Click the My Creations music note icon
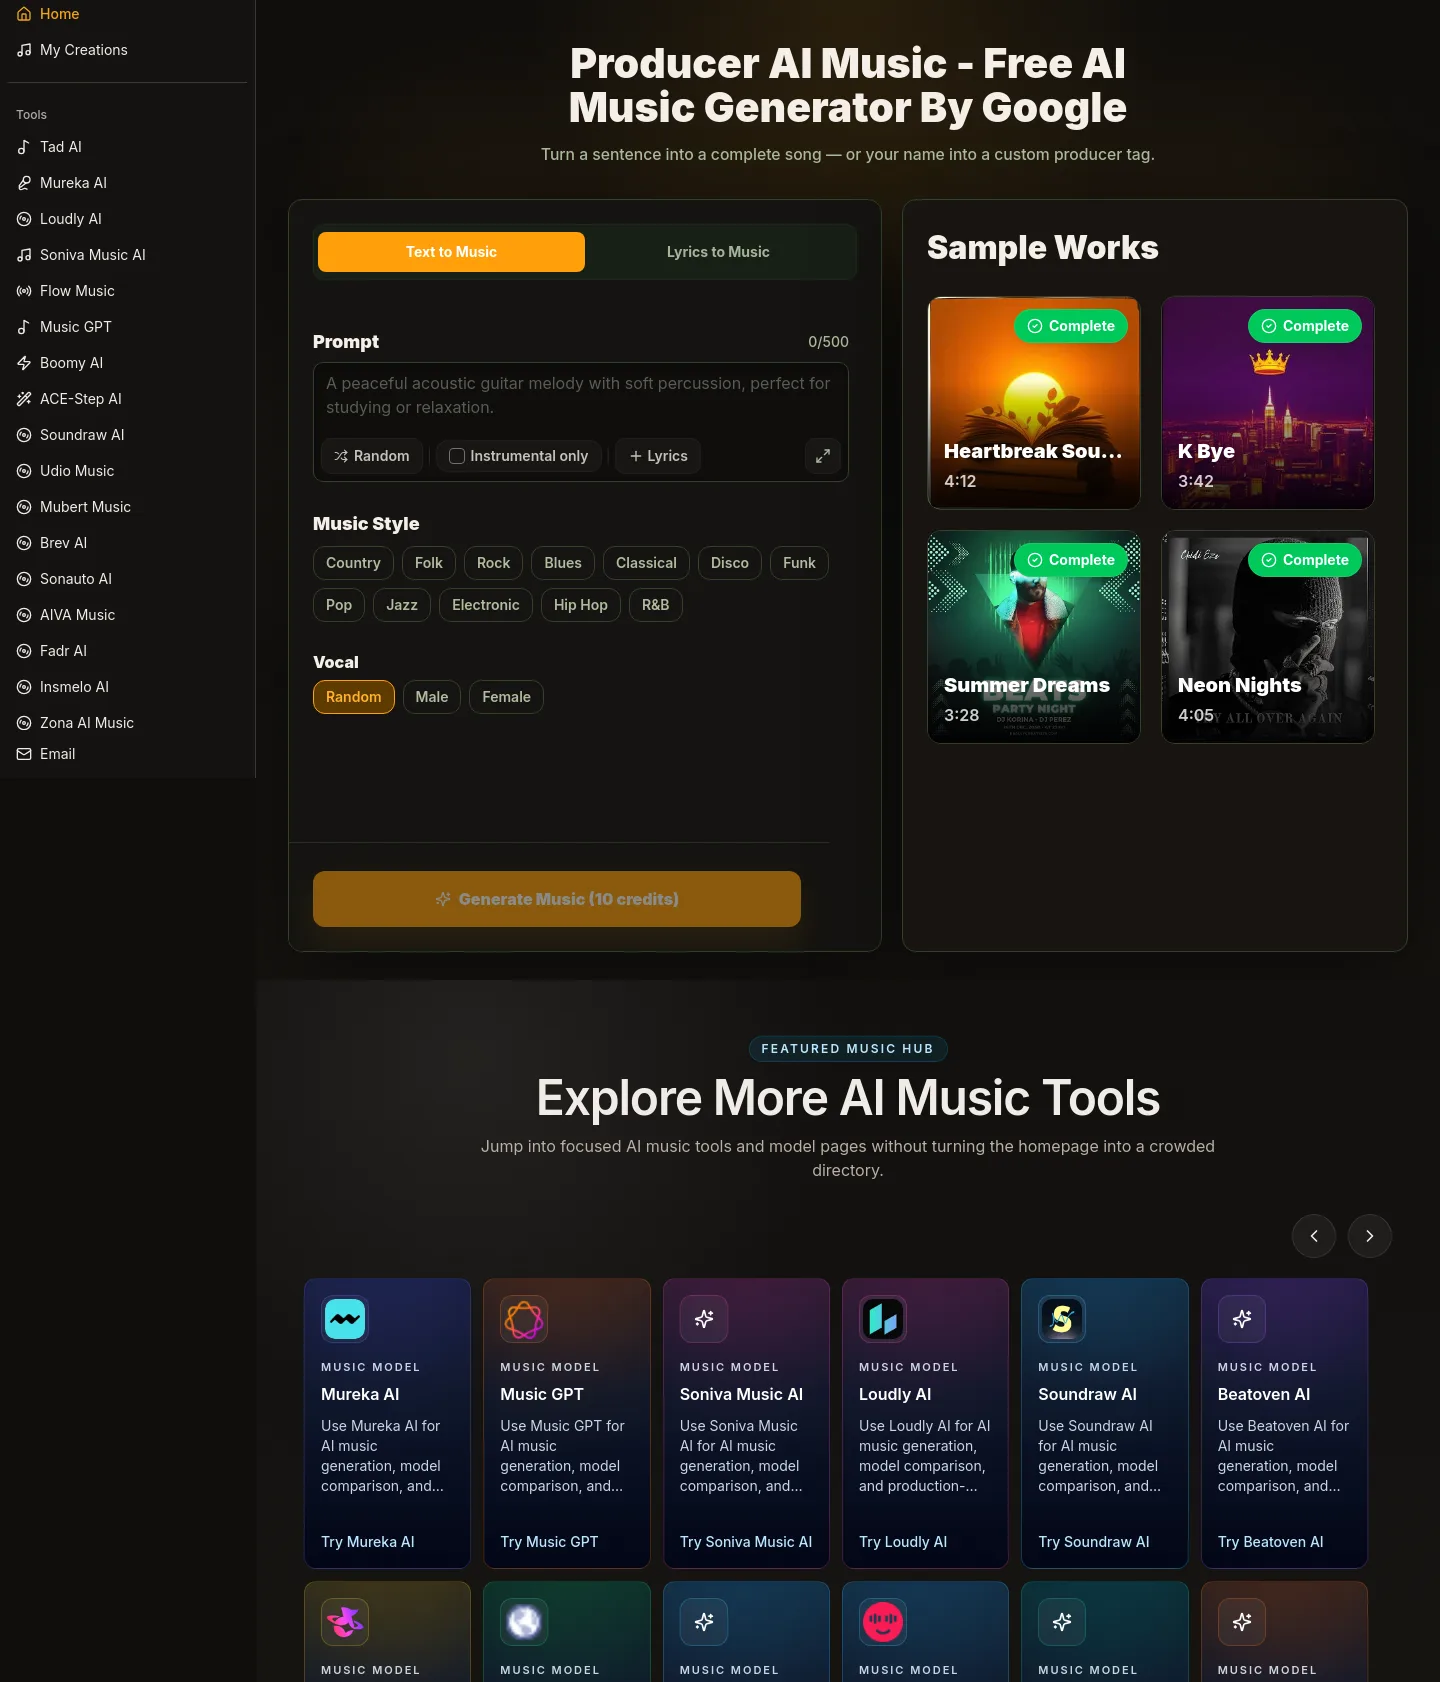This screenshot has height=1682, width=1440. coord(24,50)
